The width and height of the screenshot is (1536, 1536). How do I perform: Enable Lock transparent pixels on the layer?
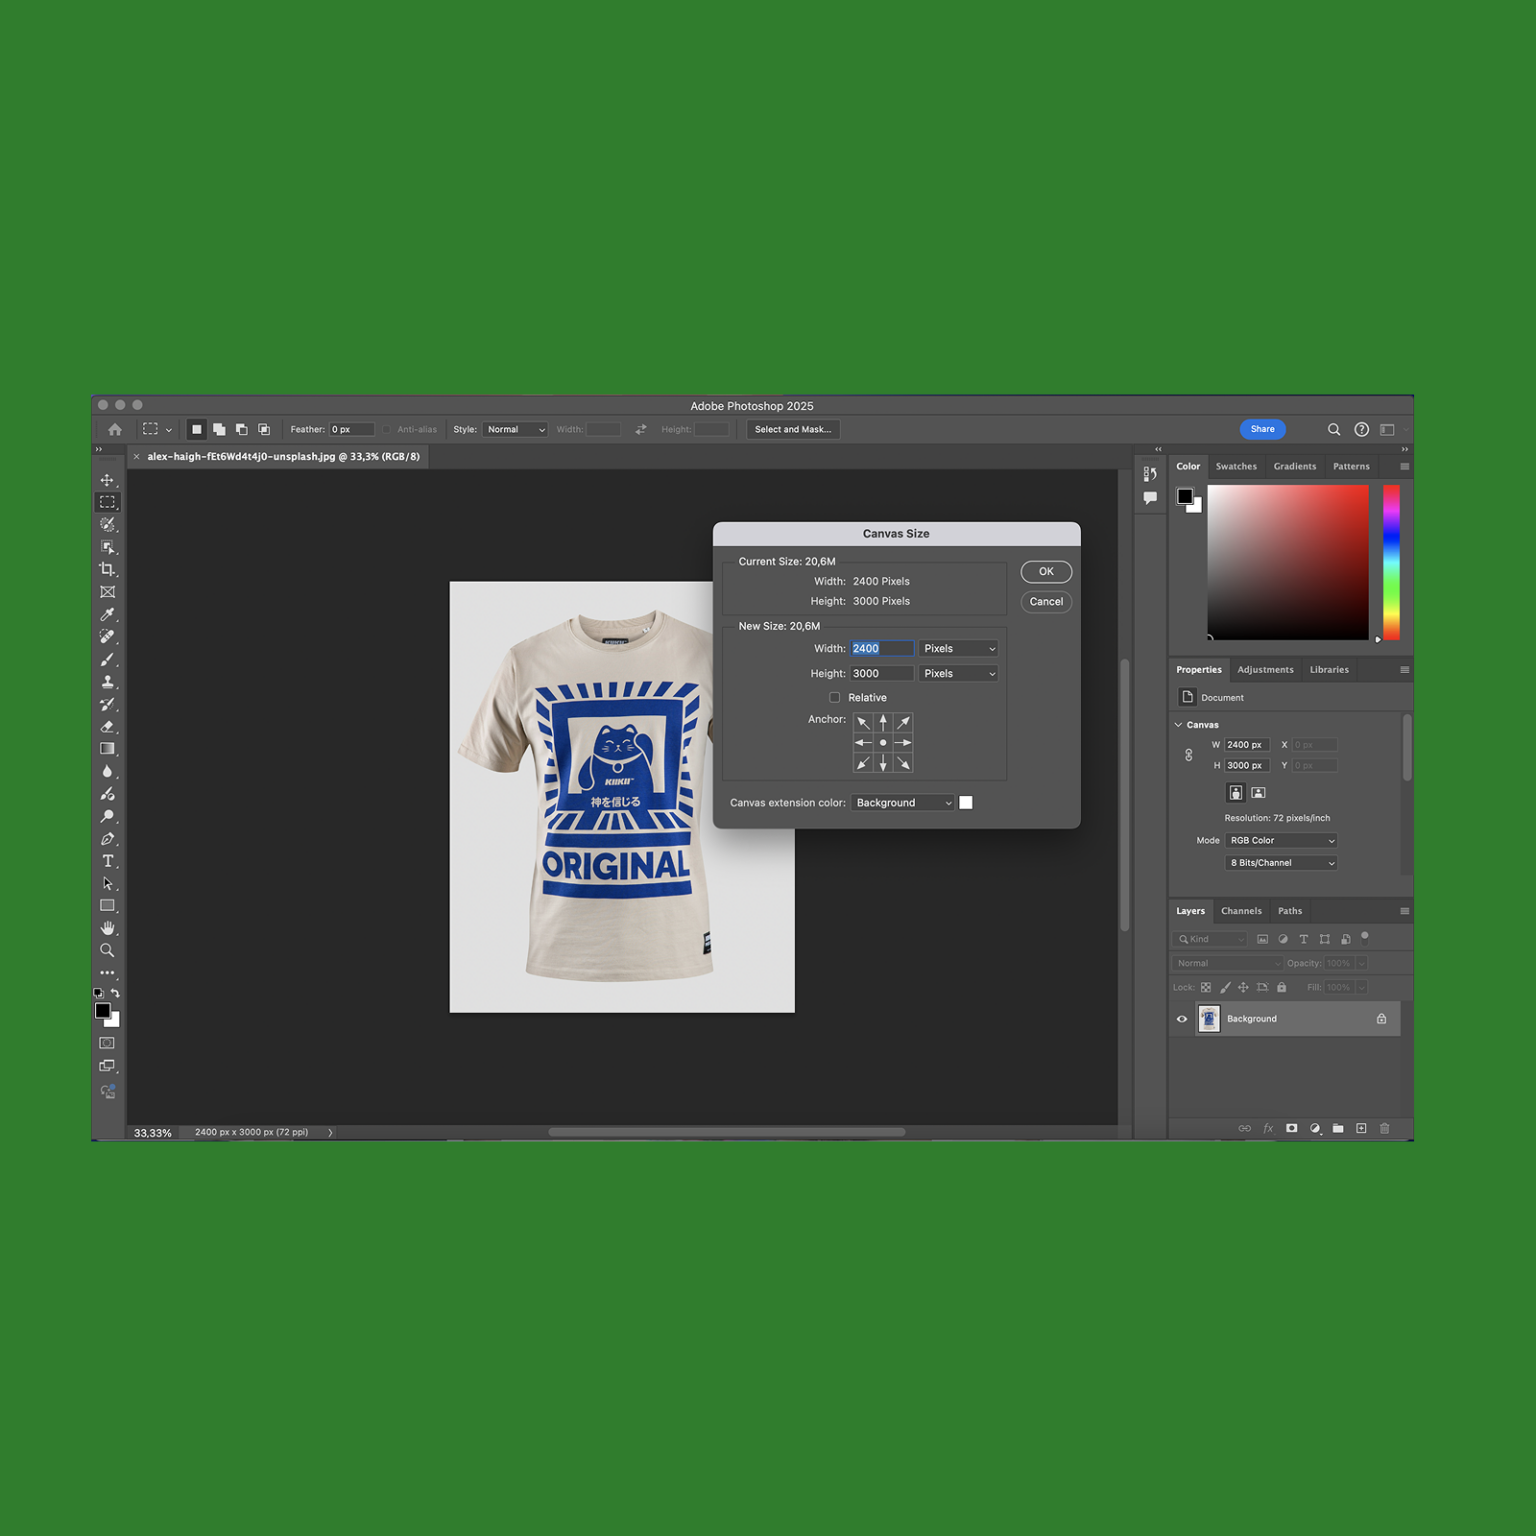point(1206,987)
